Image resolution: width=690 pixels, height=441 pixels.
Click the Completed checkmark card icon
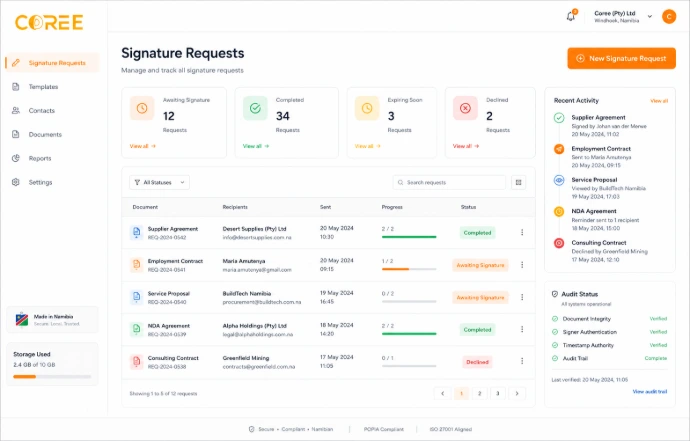click(255, 108)
